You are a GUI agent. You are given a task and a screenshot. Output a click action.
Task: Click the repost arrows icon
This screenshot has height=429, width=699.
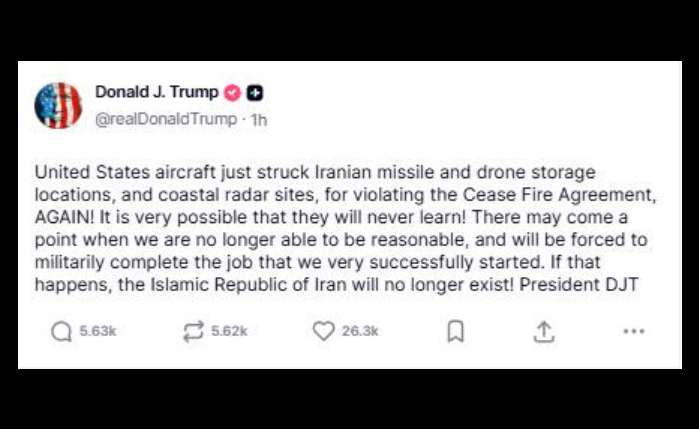[x=193, y=332]
